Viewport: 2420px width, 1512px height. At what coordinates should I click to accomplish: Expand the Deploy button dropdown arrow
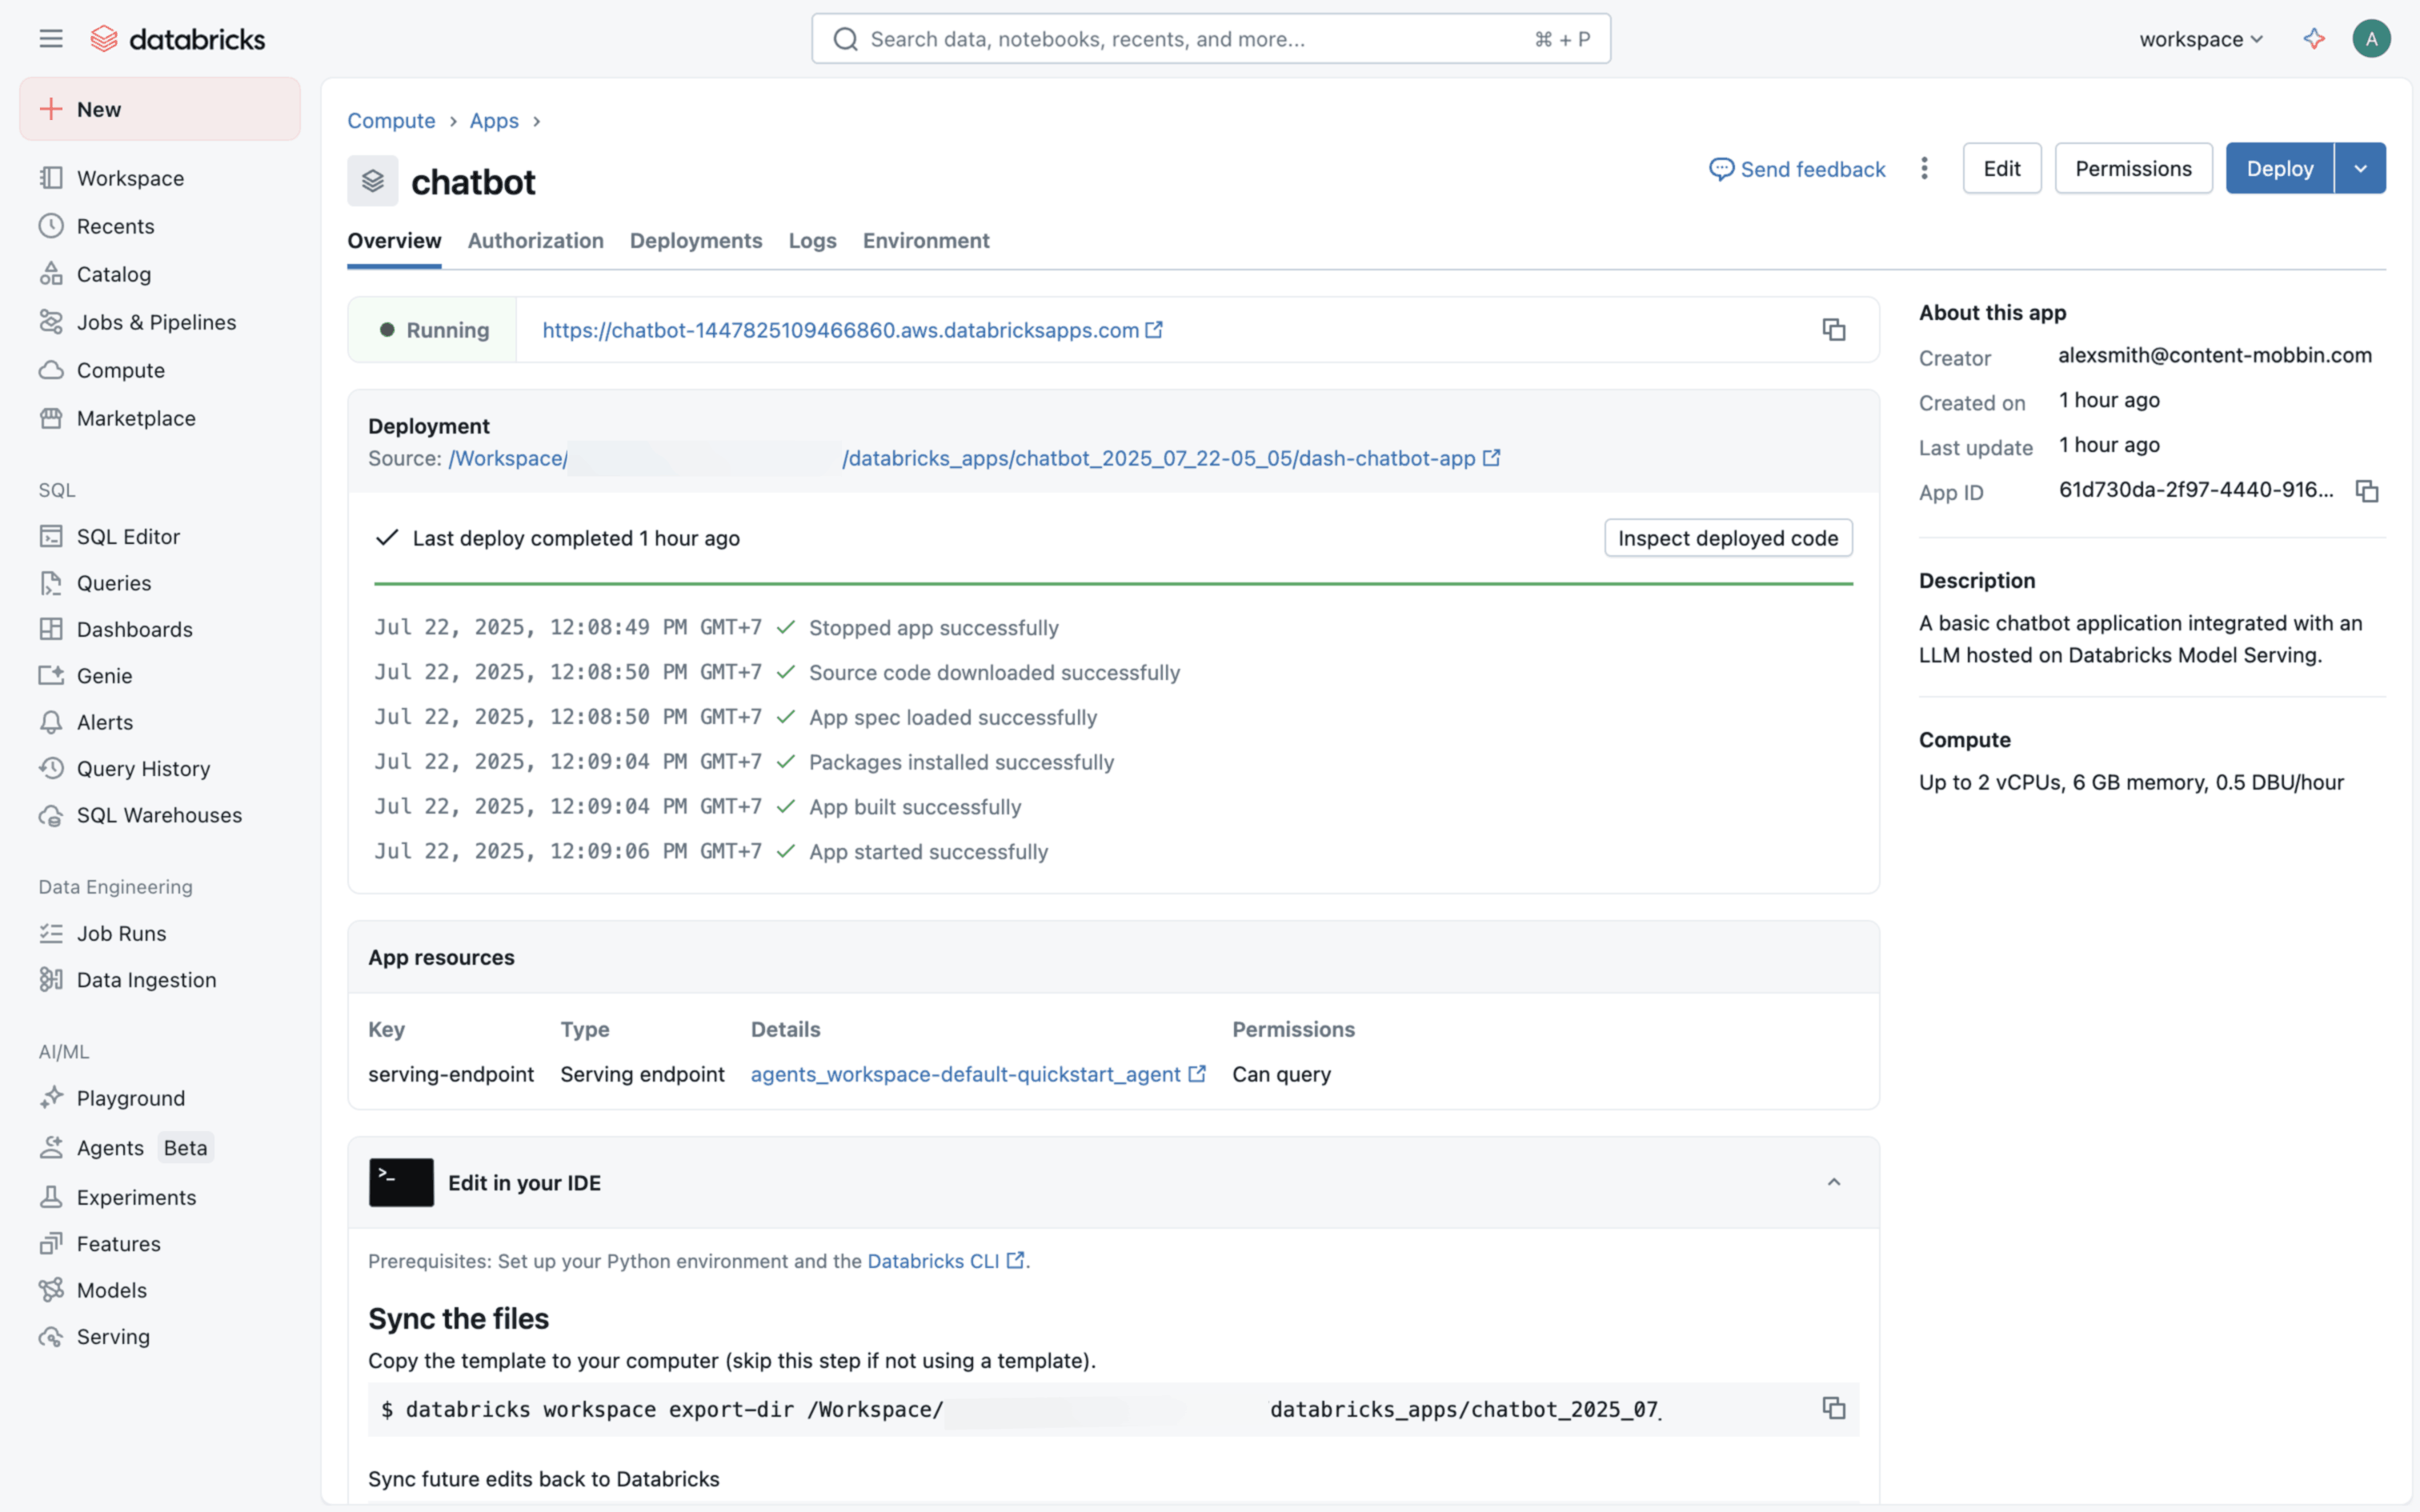click(2360, 168)
